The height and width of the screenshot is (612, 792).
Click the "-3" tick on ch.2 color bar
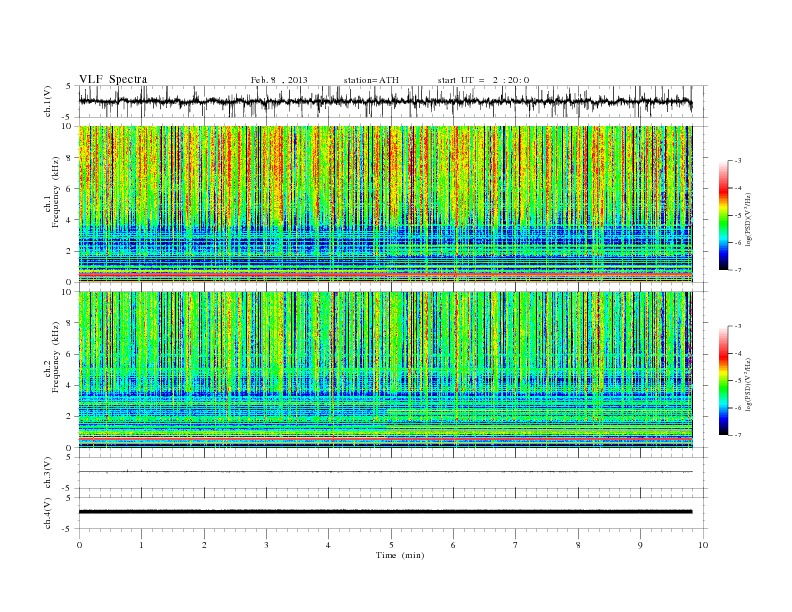coord(738,326)
